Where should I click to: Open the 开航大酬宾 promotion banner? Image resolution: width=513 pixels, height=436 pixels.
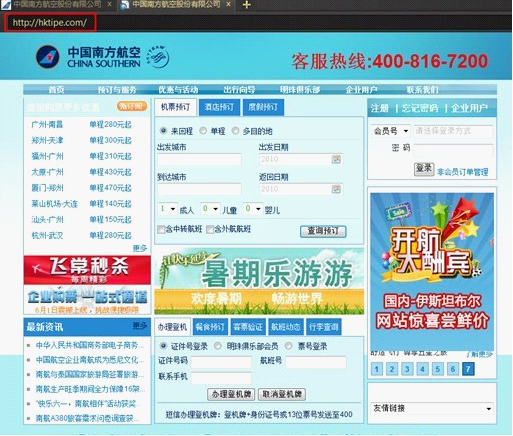[x=432, y=272]
